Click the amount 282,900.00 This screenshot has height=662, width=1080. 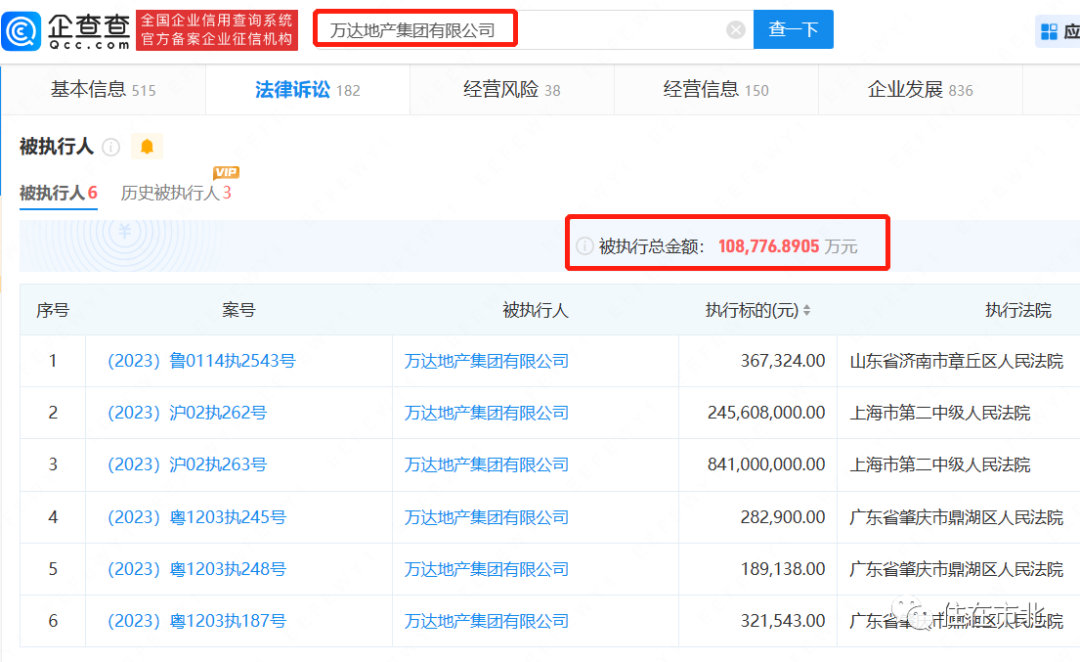click(782, 517)
